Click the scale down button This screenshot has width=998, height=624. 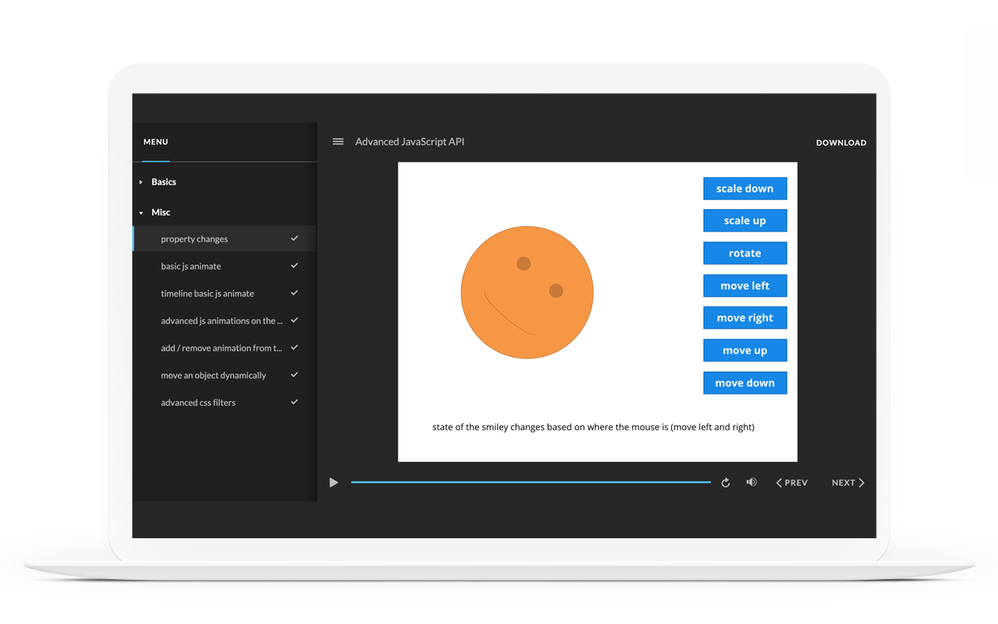pos(745,188)
